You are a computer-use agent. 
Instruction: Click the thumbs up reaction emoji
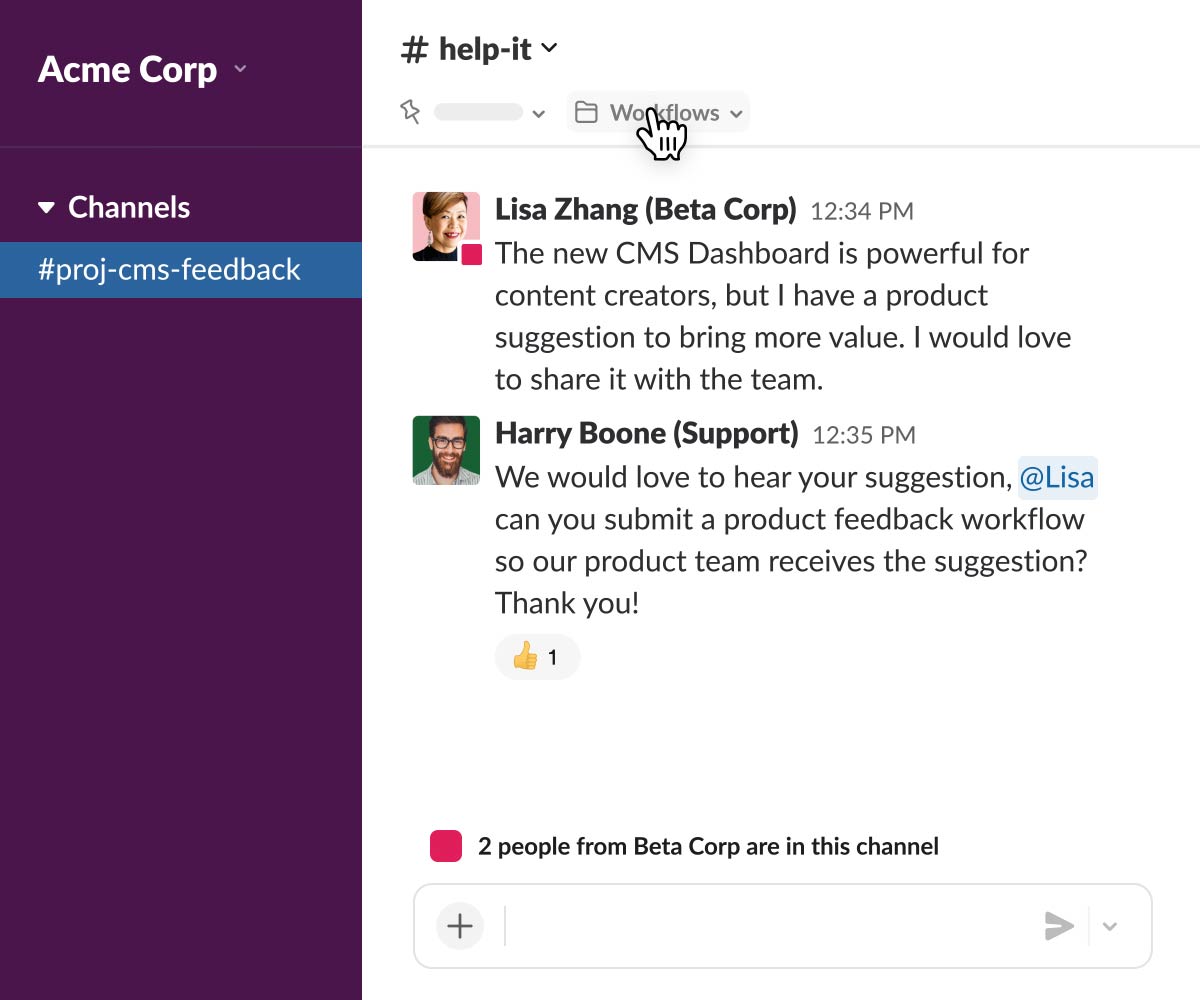(x=525, y=657)
